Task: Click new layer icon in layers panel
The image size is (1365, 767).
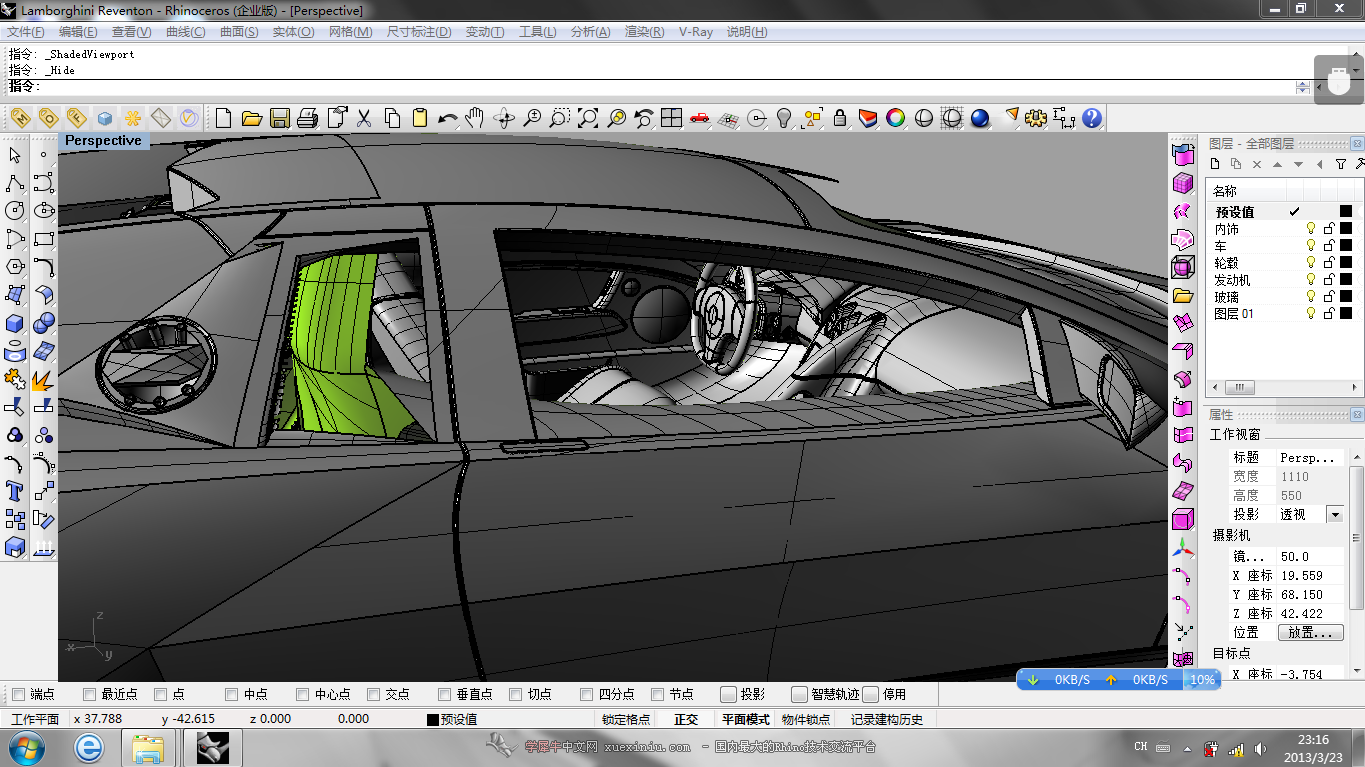Action: coord(1216,164)
